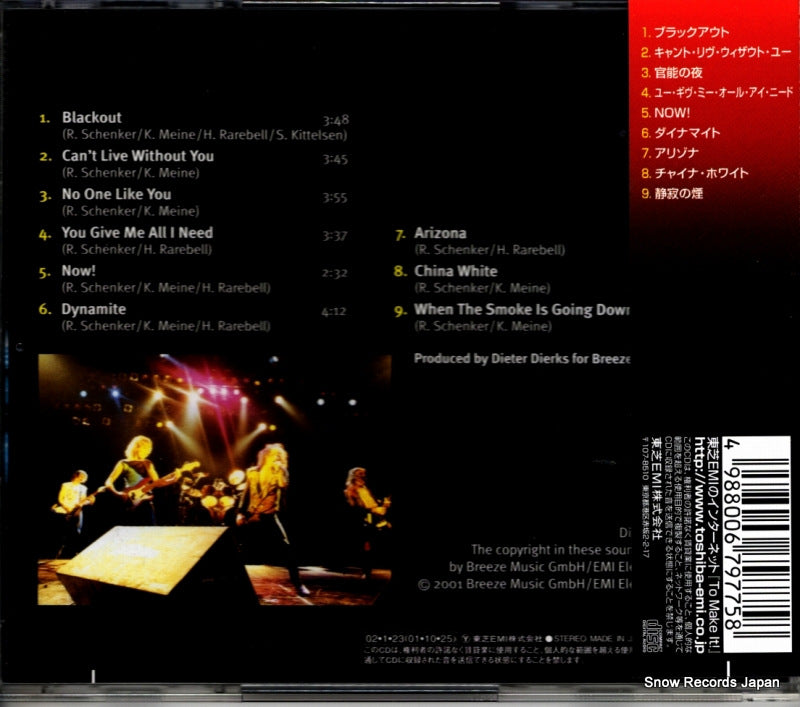Click the yellow track number '9.' in English list
The image size is (800, 707).
[x=401, y=311]
